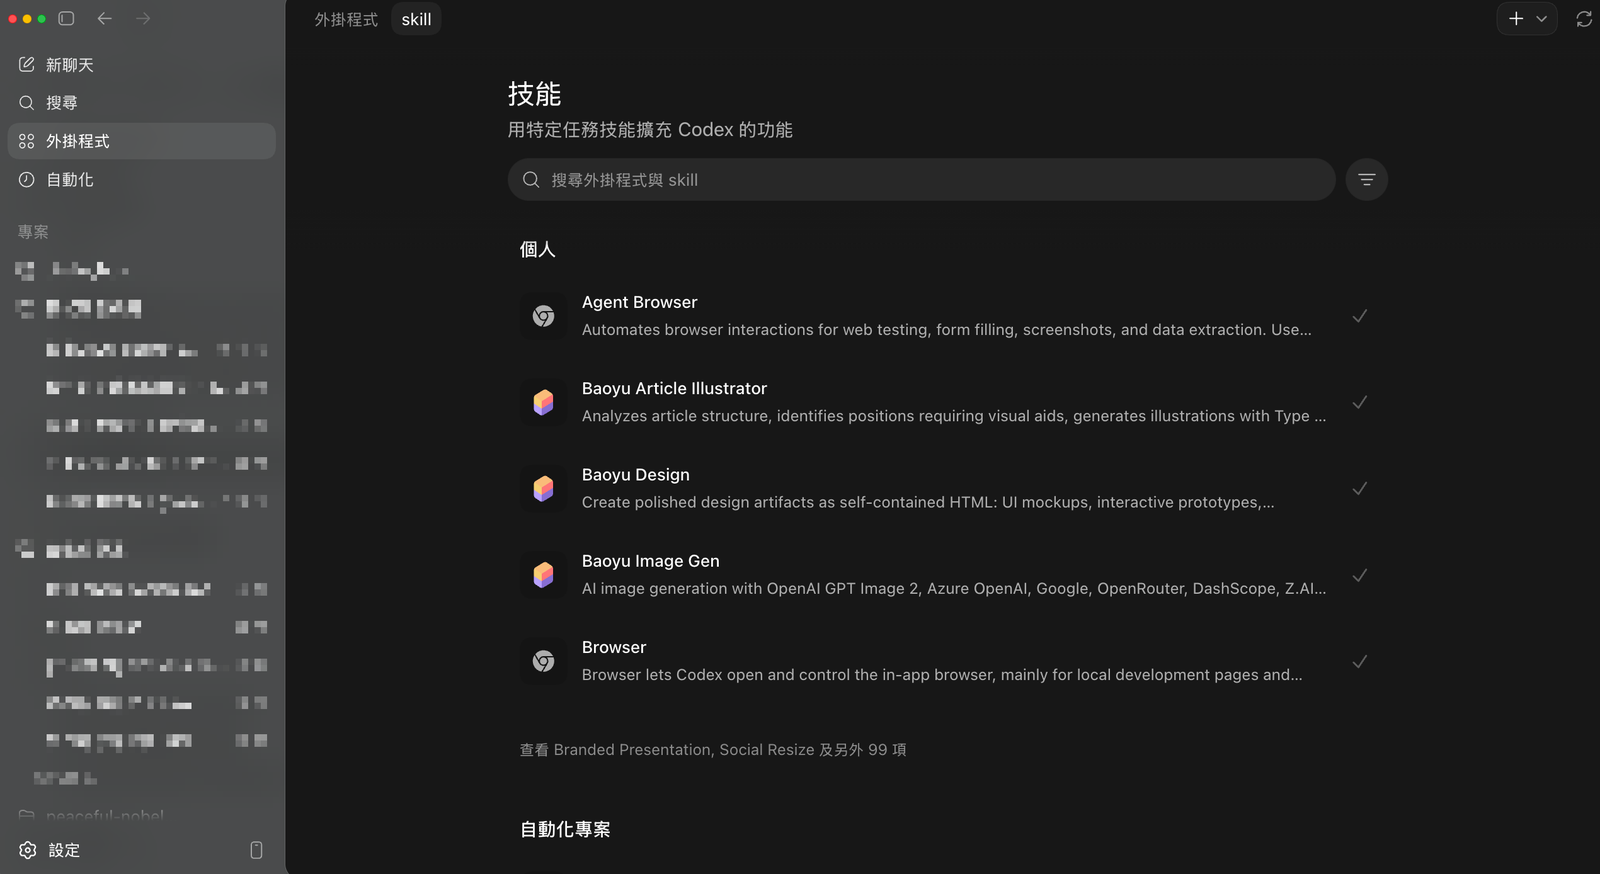Click the "自動化專案" section heading

(565, 829)
